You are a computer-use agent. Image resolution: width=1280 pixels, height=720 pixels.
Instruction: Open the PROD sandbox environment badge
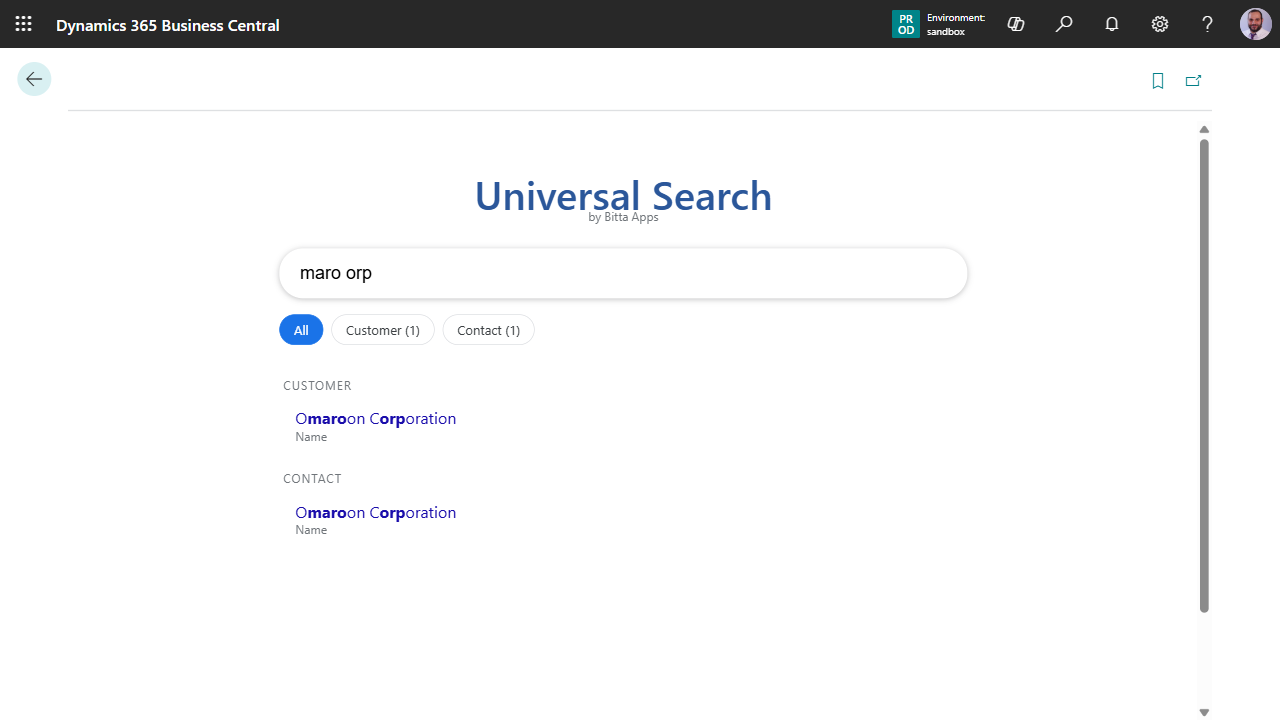[x=939, y=24]
